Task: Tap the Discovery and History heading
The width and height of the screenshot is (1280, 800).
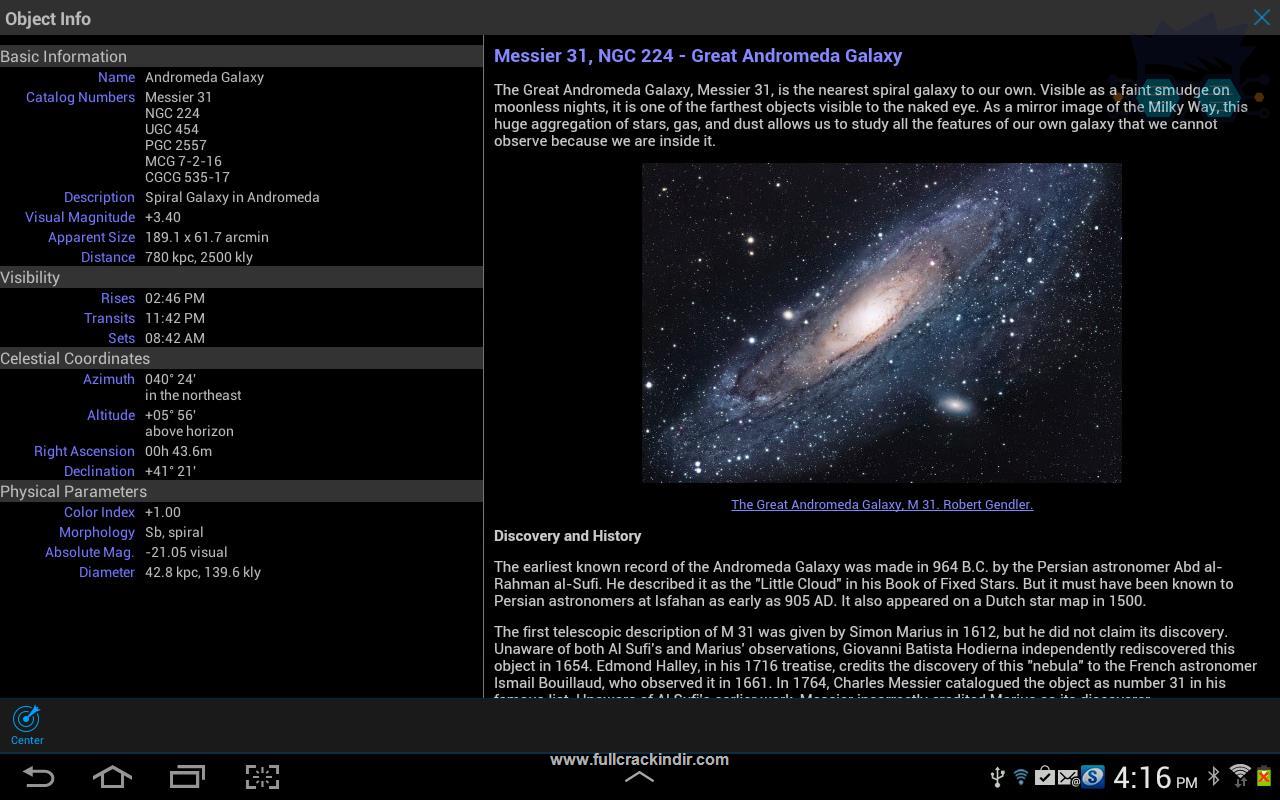Action: (568, 536)
